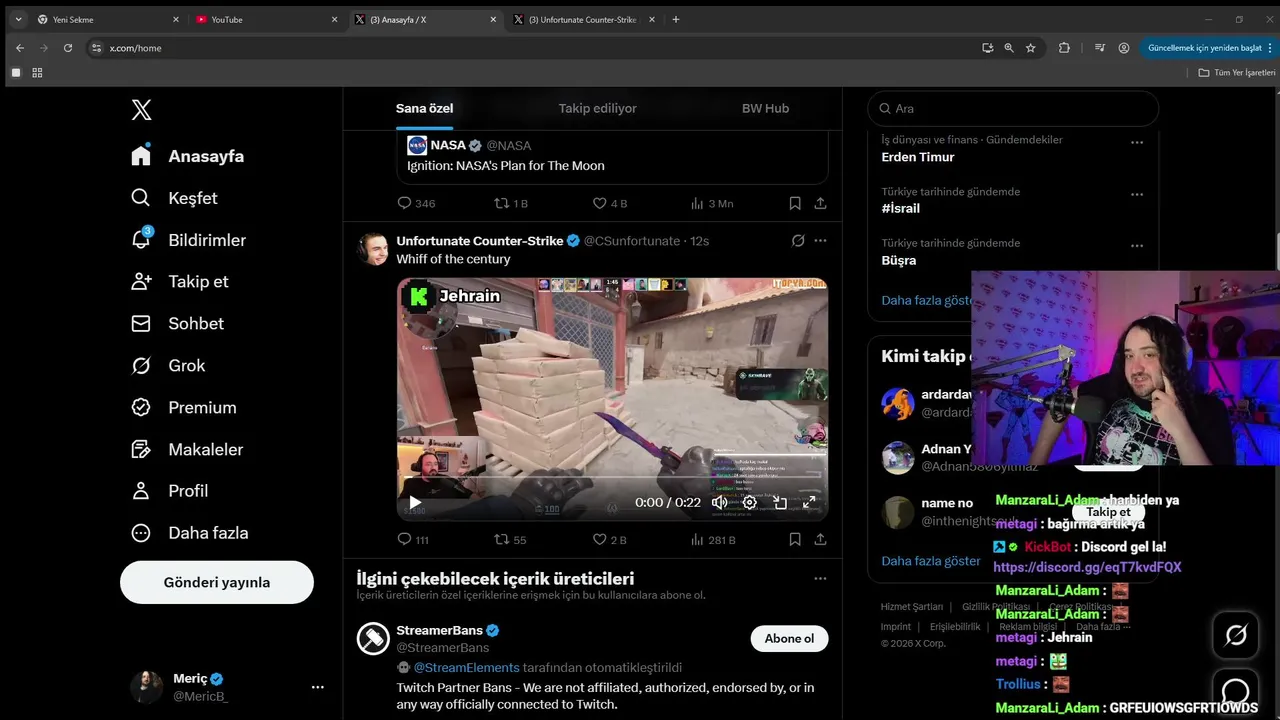Open Premium page
The height and width of the screenshot is (720, 1280).
click(x=184, y=407)
